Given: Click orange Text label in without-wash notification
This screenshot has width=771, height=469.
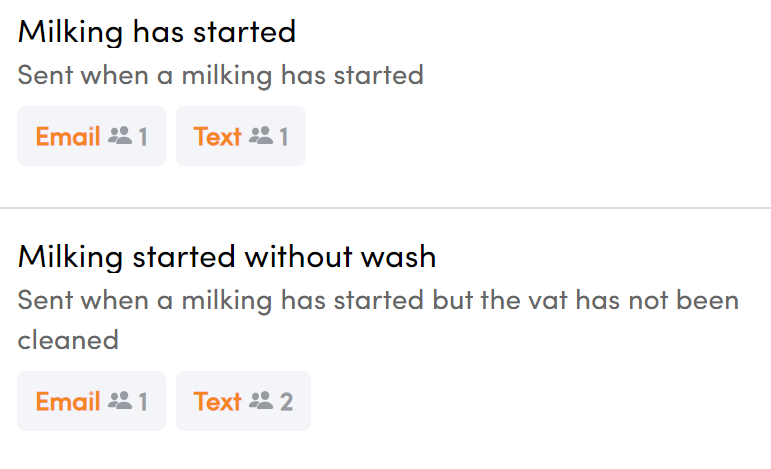Looking at the screenshot, I should [217, 401].
